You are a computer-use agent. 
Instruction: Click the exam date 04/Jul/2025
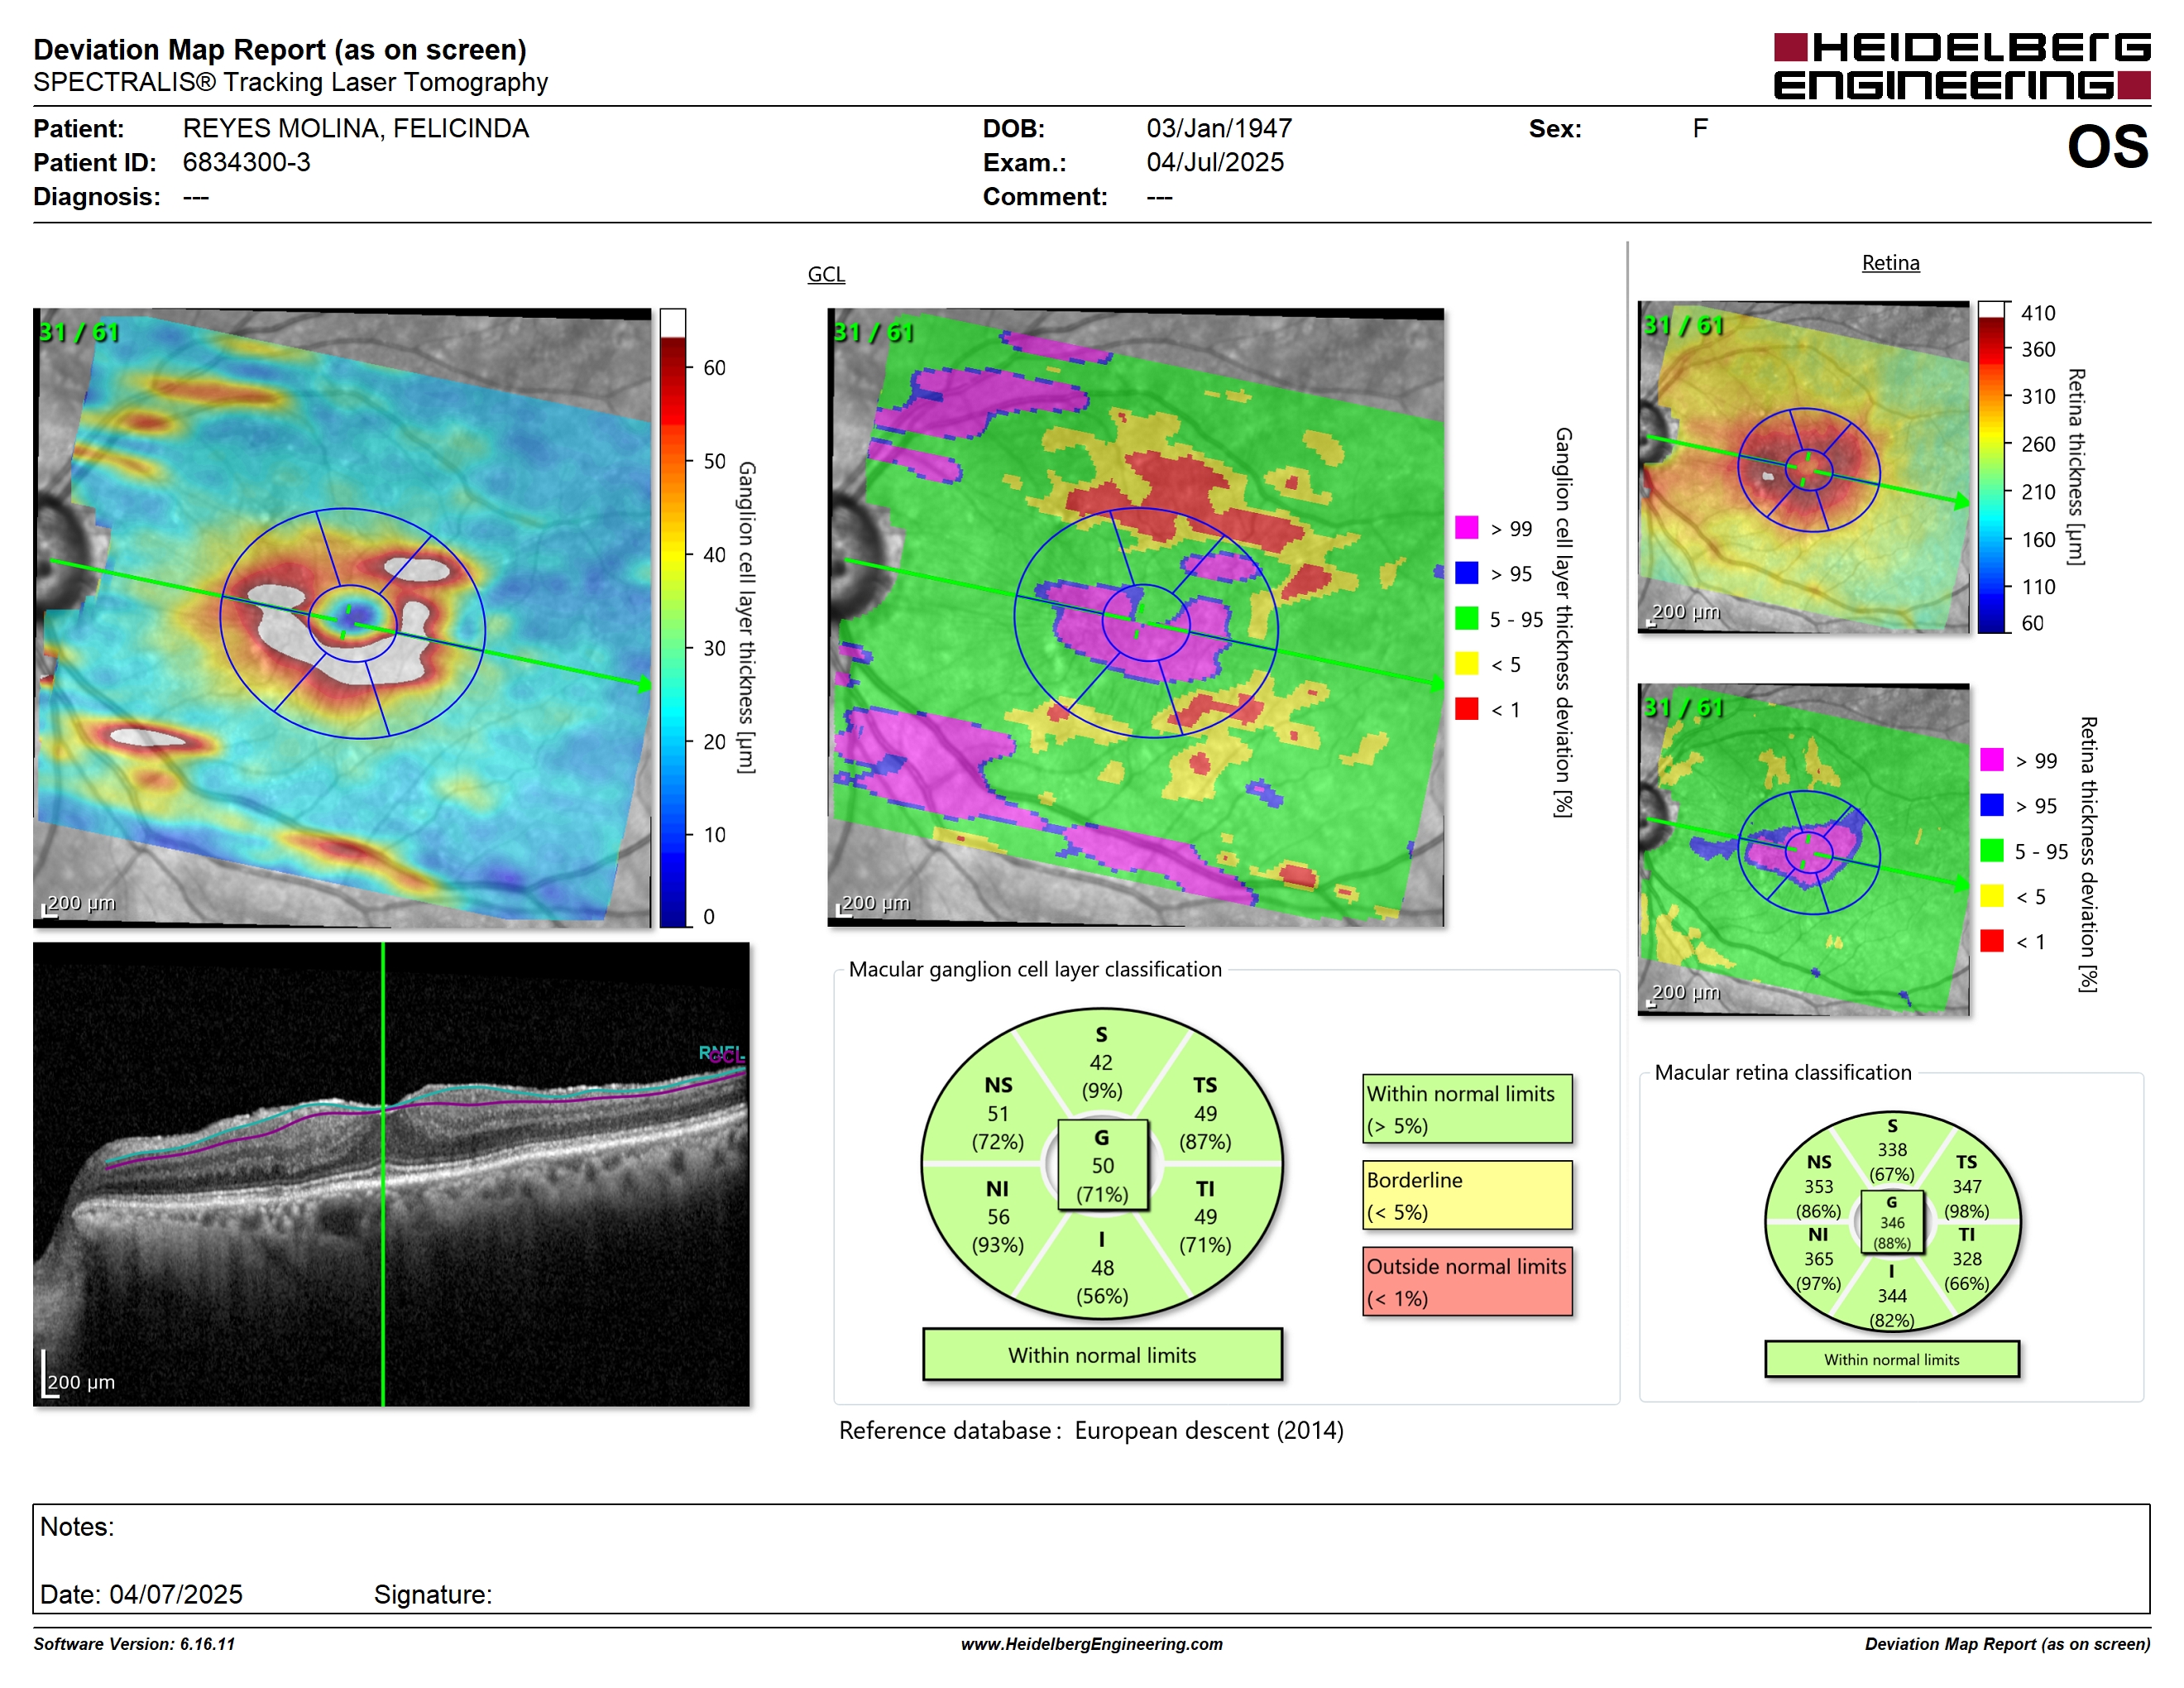[x=1214, y=162]
